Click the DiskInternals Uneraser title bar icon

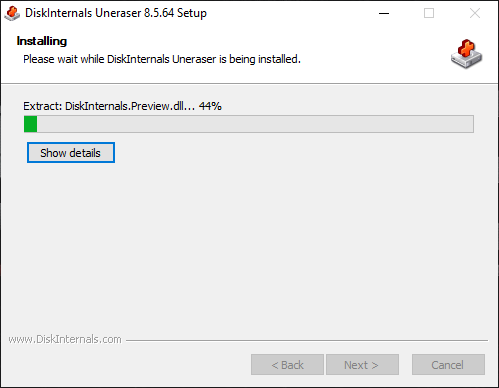[x=12, y=13]
